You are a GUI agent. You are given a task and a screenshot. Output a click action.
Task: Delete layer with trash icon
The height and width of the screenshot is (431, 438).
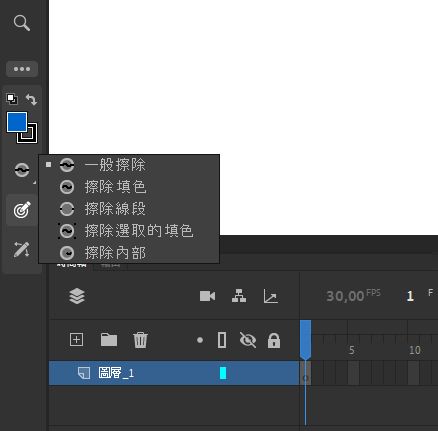pyautogui.click(x=140, y=340)
